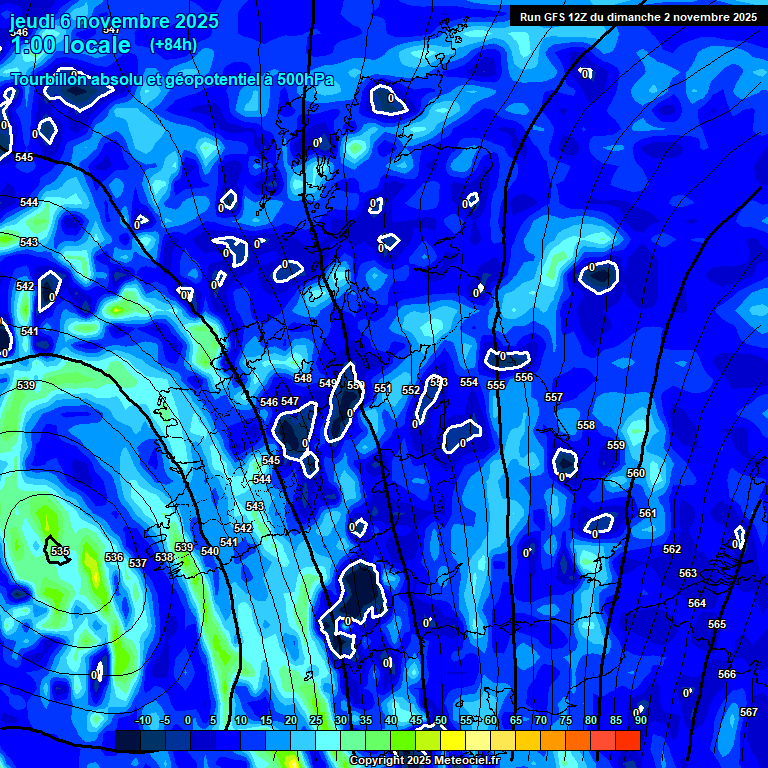Click the forecast date title 'jeudi 6 novembre 2025'
The width and height of the screenshot is (768, 768).
[x=114, y=20]
